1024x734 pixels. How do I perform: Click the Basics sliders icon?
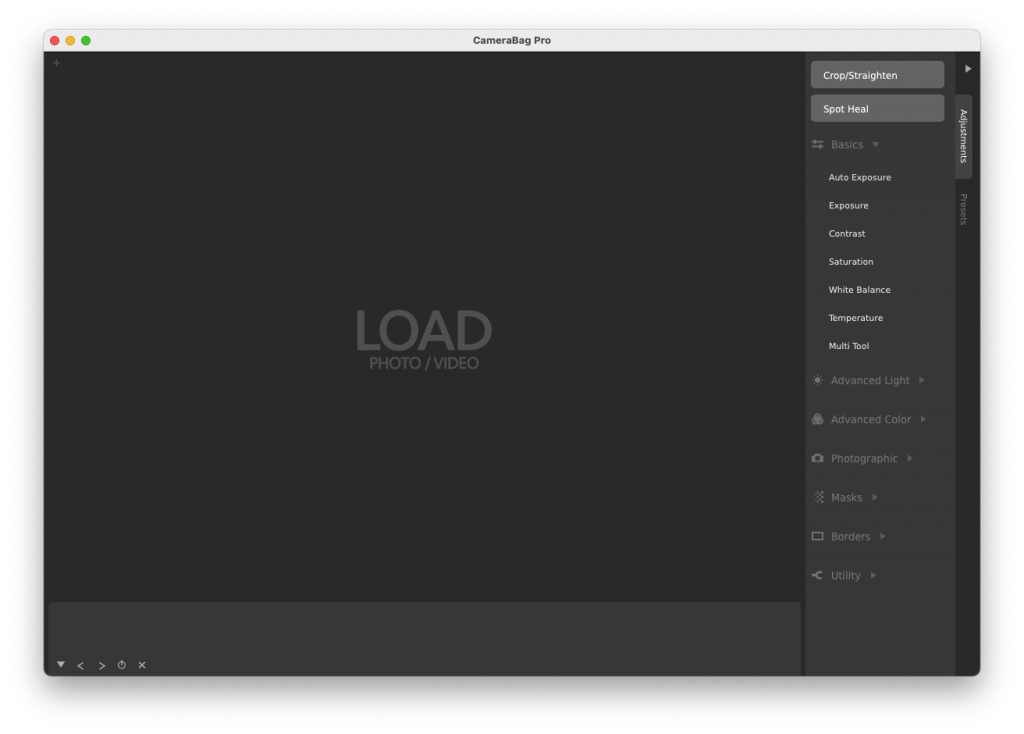pyautogui.click(x=818, y=144)
